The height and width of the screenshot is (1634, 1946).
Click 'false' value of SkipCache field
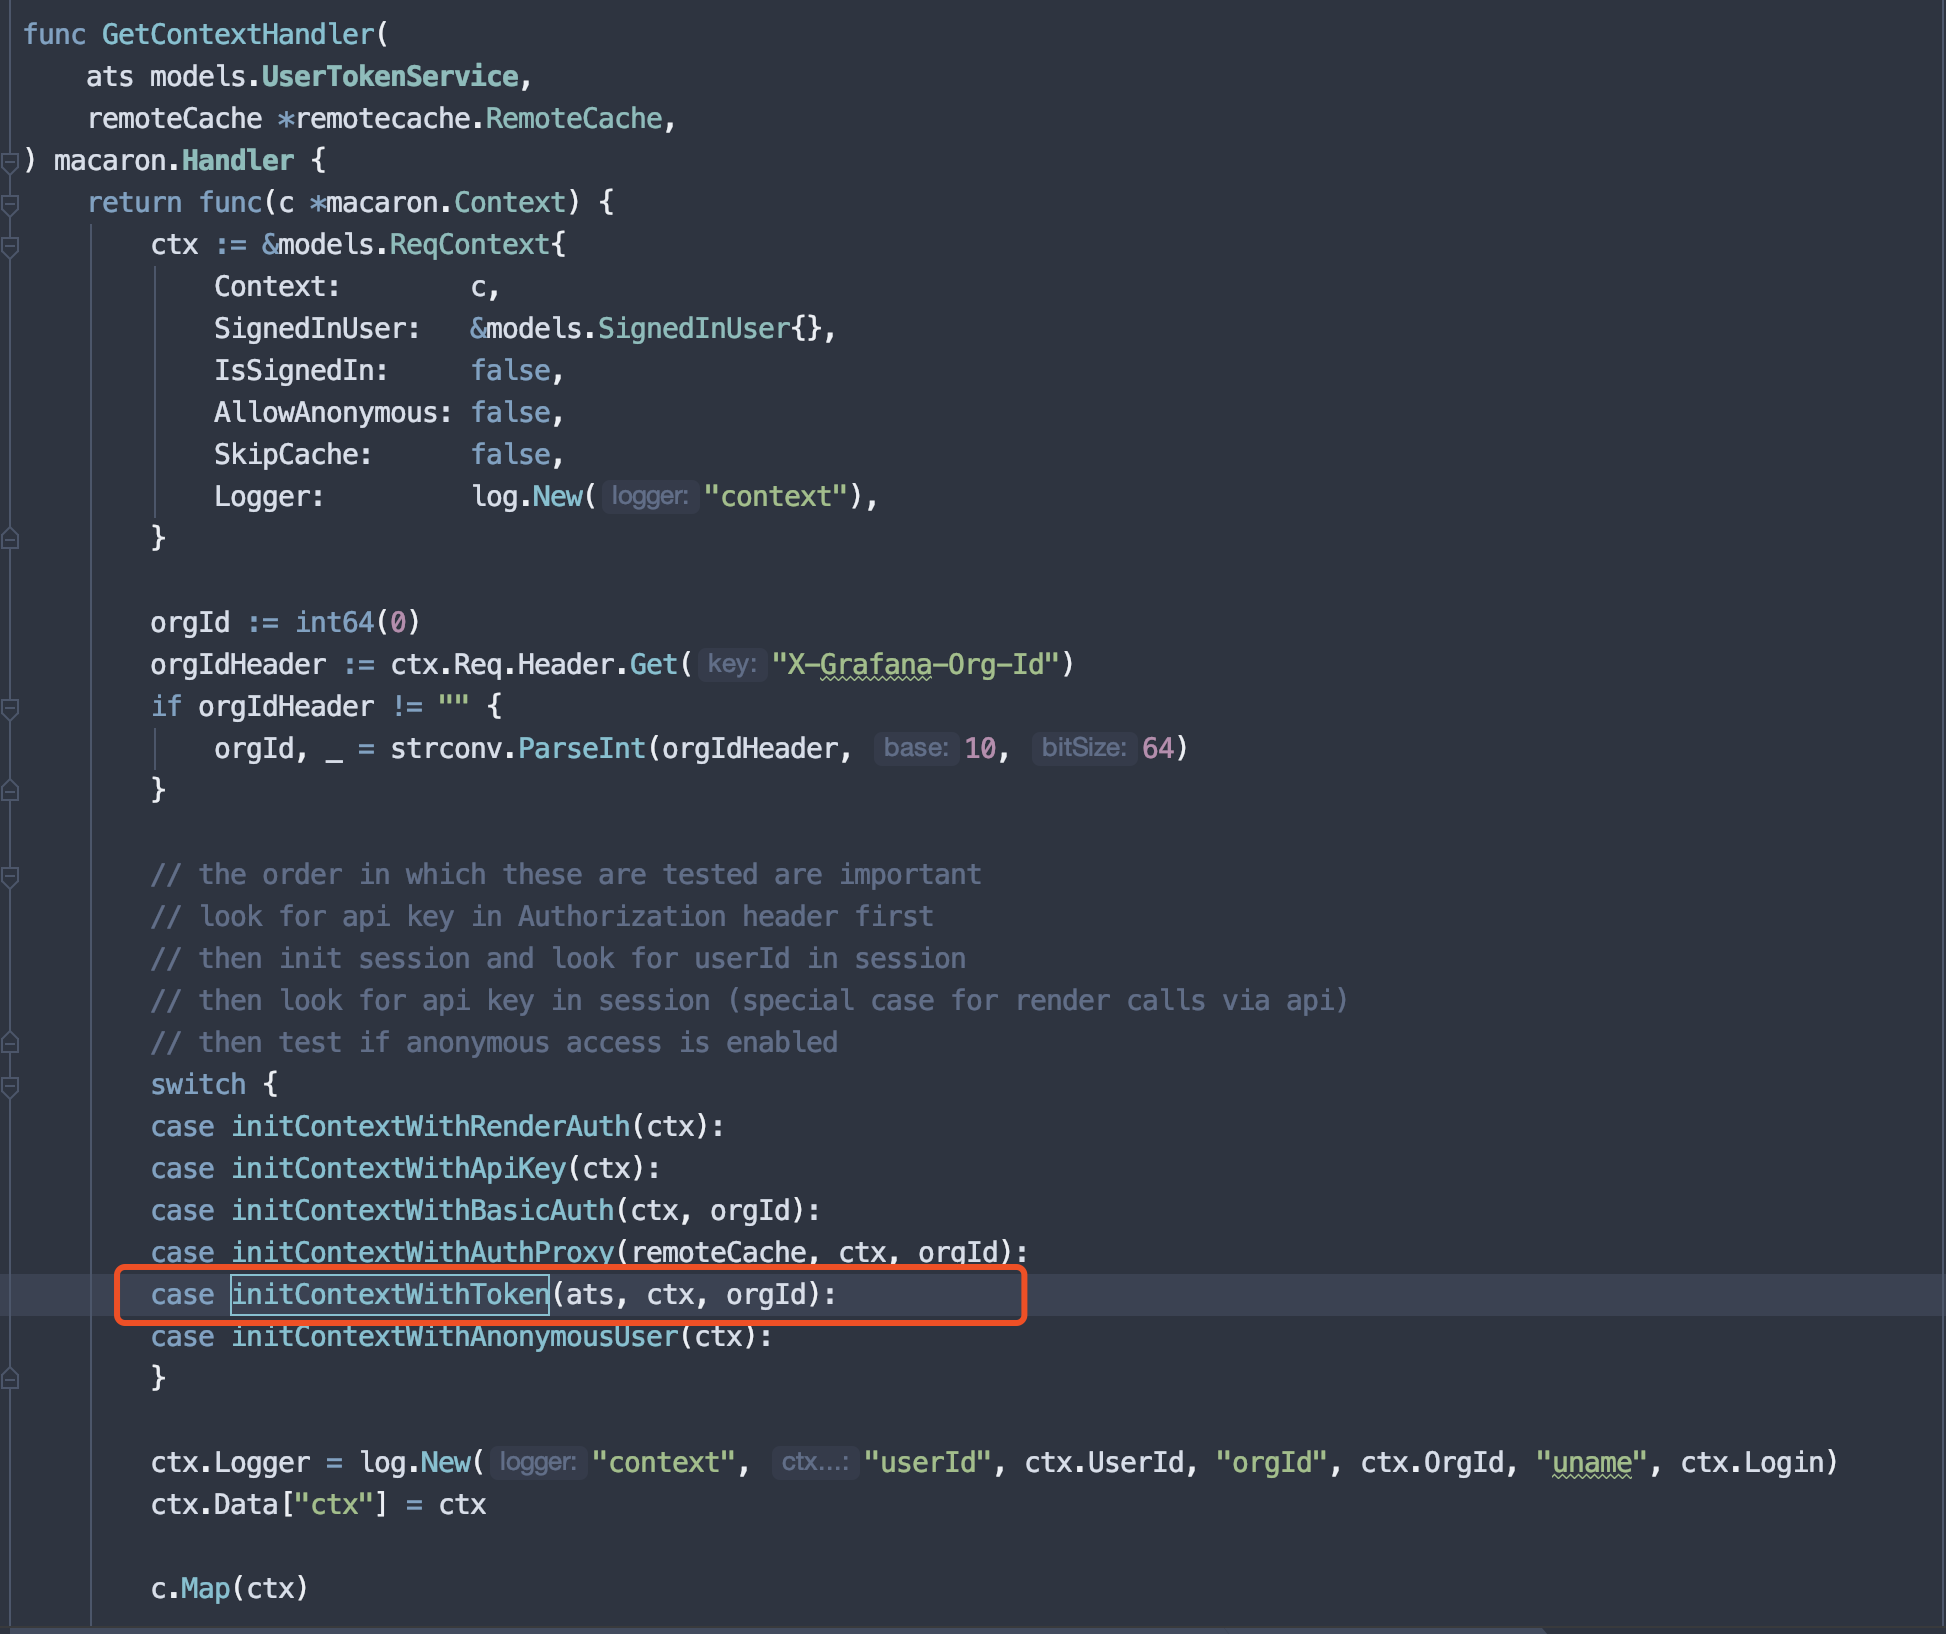510,454
